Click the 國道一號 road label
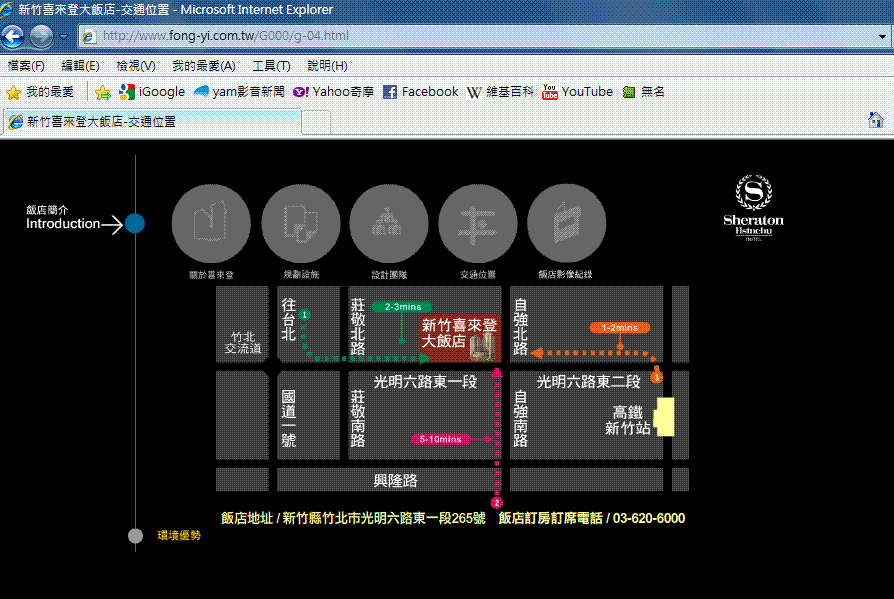Image resolution: width=894 pixels, height=599 pixels. (288, 419)
